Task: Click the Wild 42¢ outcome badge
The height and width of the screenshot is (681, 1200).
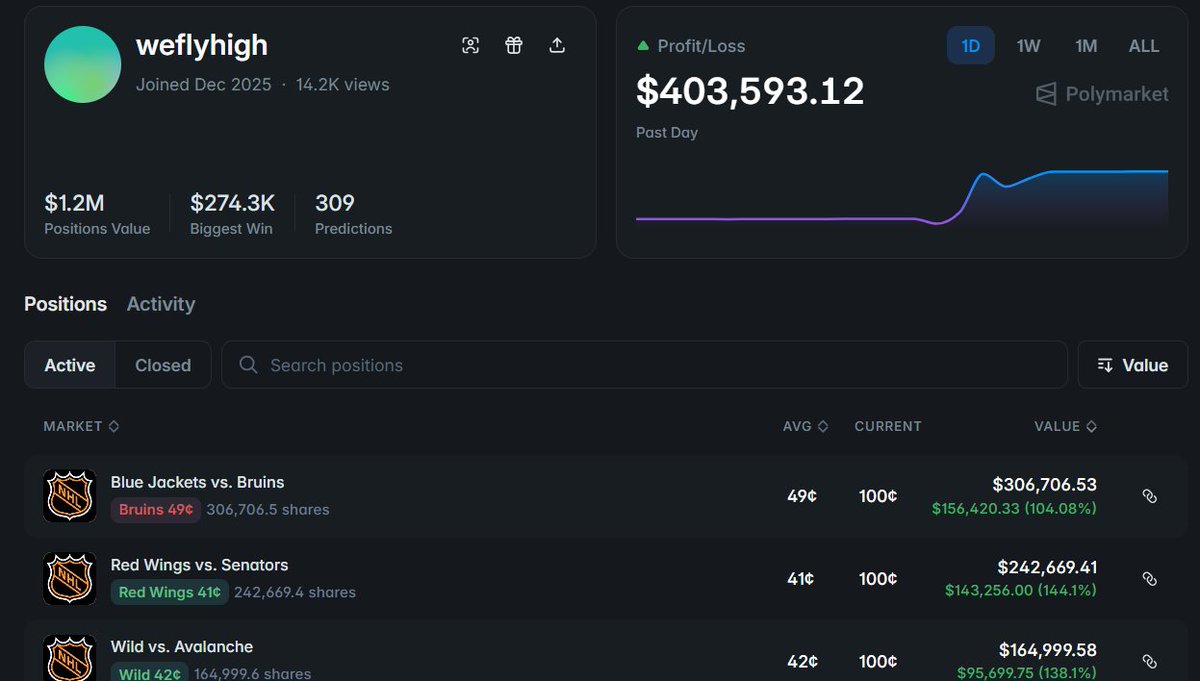Action: click(x=149, y=674)
